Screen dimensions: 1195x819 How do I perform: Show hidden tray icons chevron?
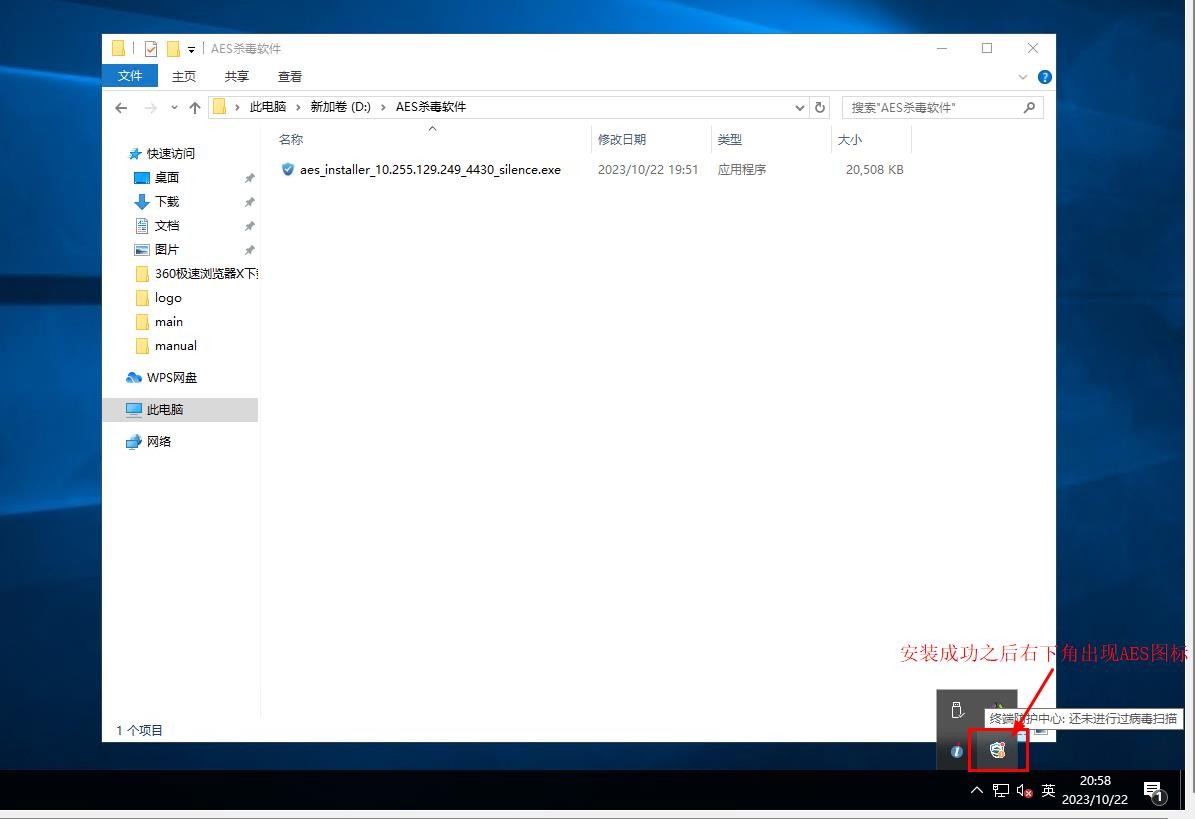point(977,791)
